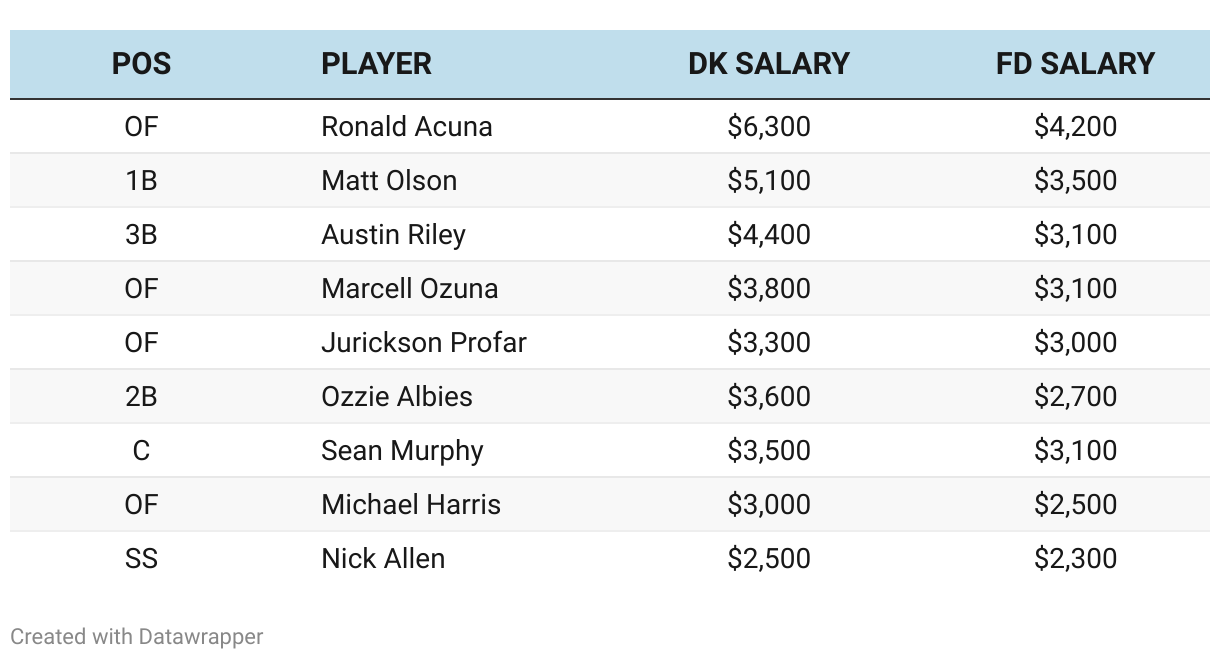1220x660 pixels.
Task: Click the DK SALARY column header
Action: [x=768, y=64]
